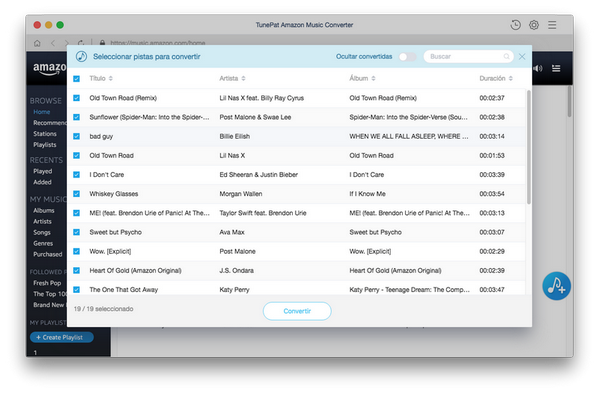Uncheck Old Town Road by Lil Nas X

[76, 155]
